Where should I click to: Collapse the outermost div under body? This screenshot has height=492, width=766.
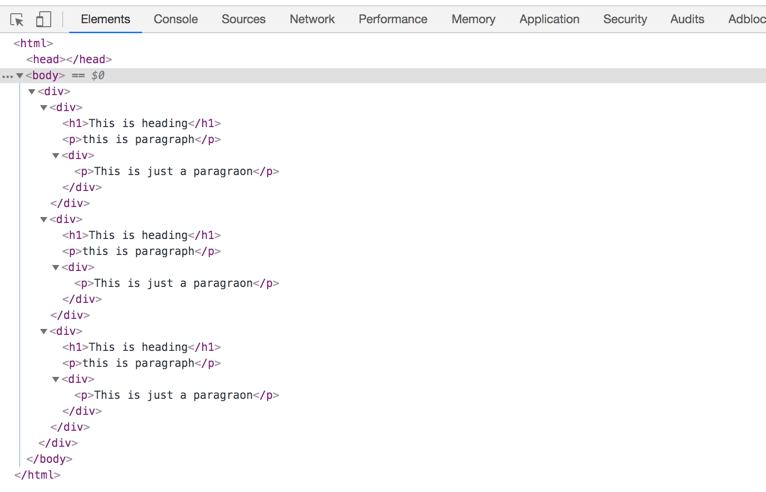tap(32, 91)
